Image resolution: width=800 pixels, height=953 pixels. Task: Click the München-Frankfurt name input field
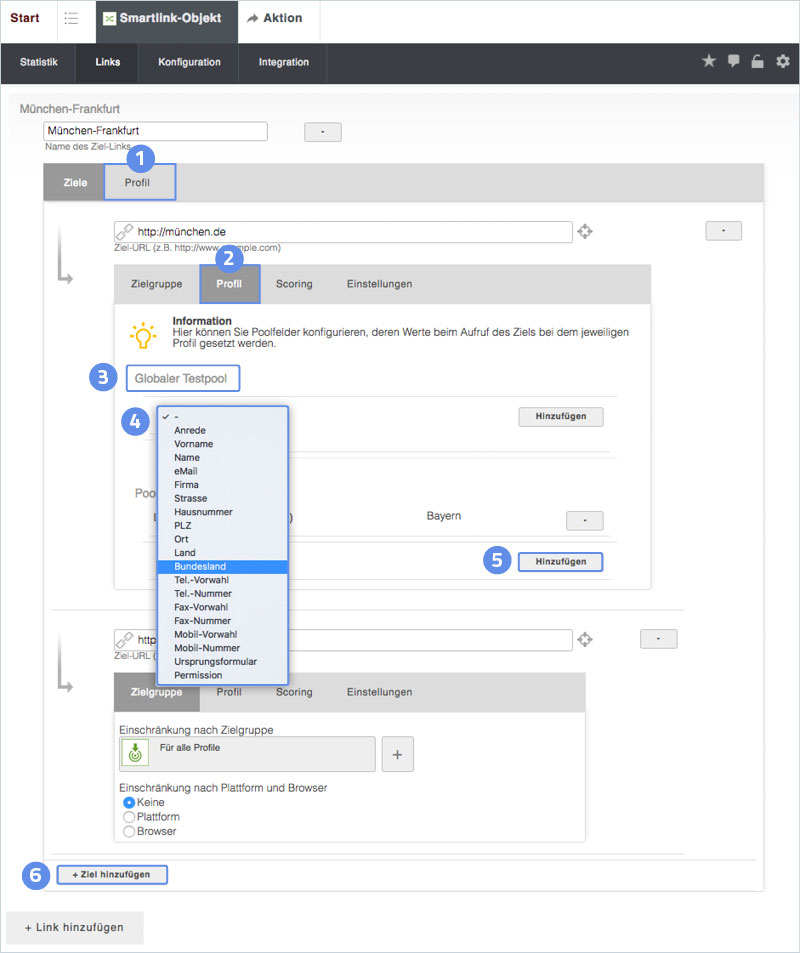[155, 131]
